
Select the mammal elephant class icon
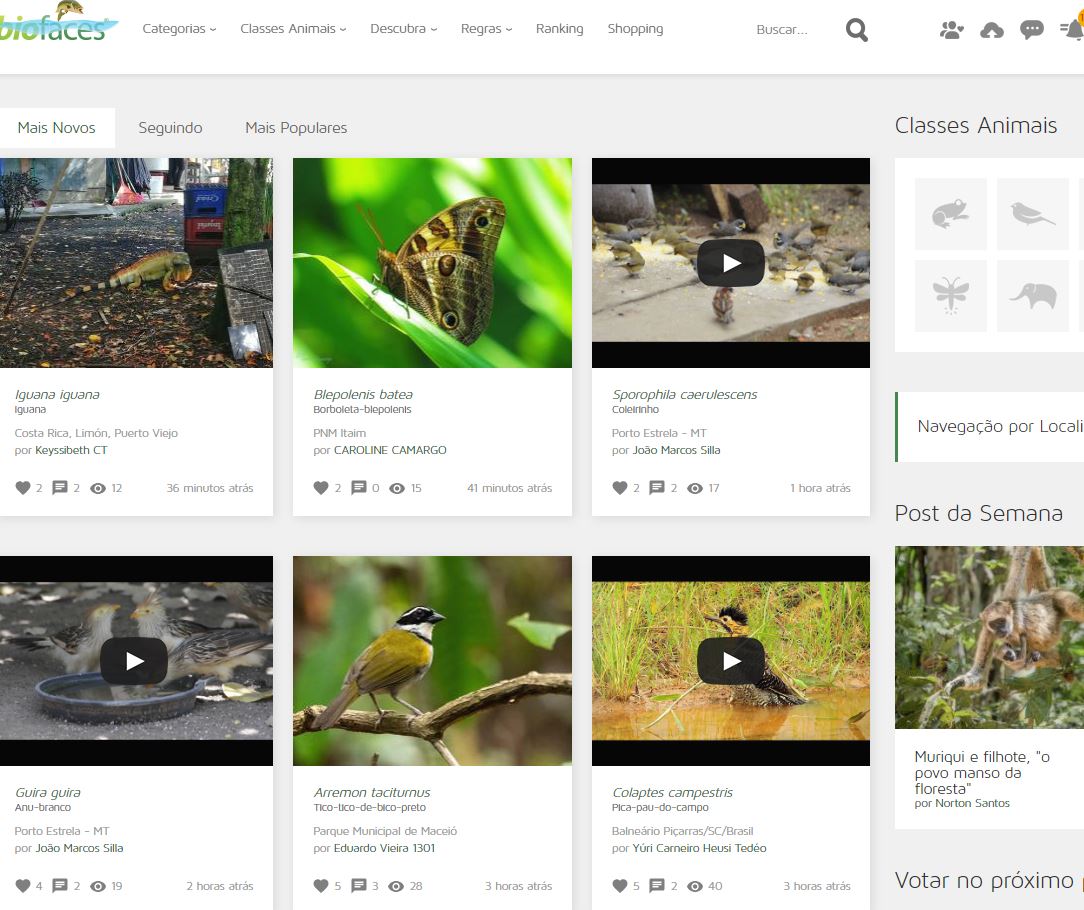coord(1033,296)
